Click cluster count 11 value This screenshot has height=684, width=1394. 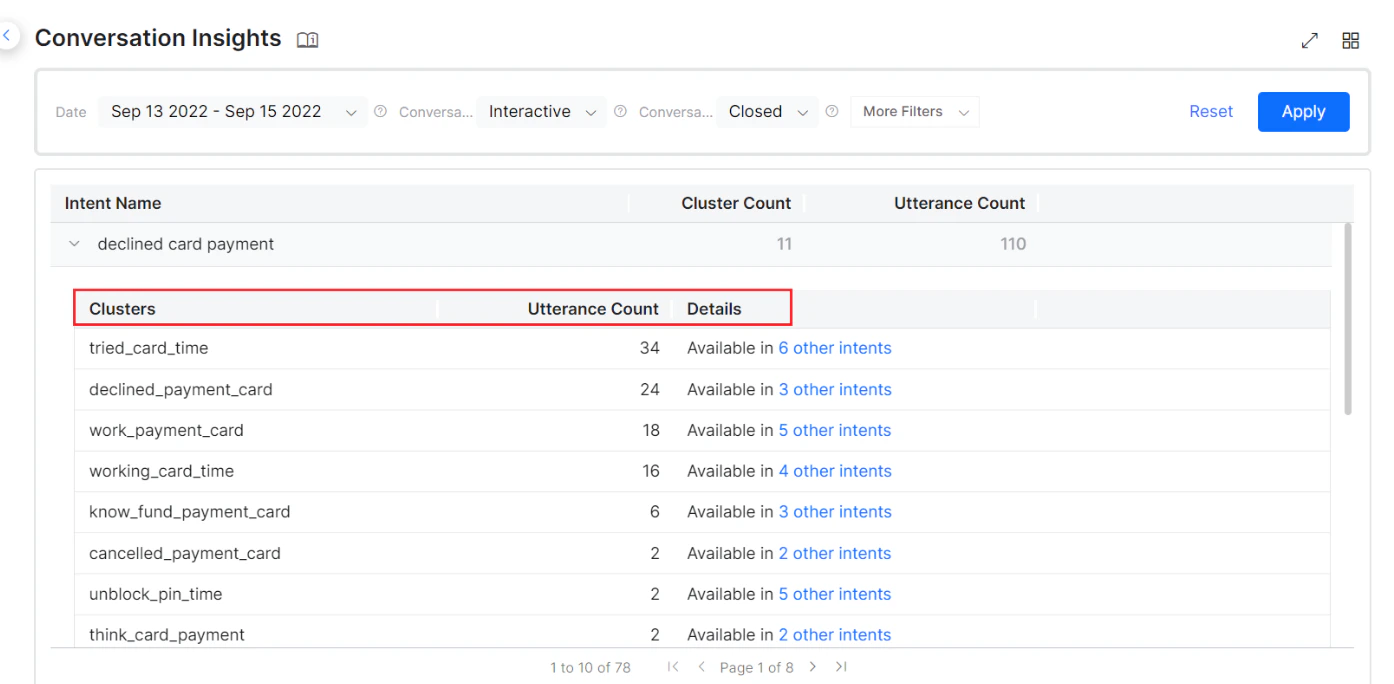click(784, 244)
